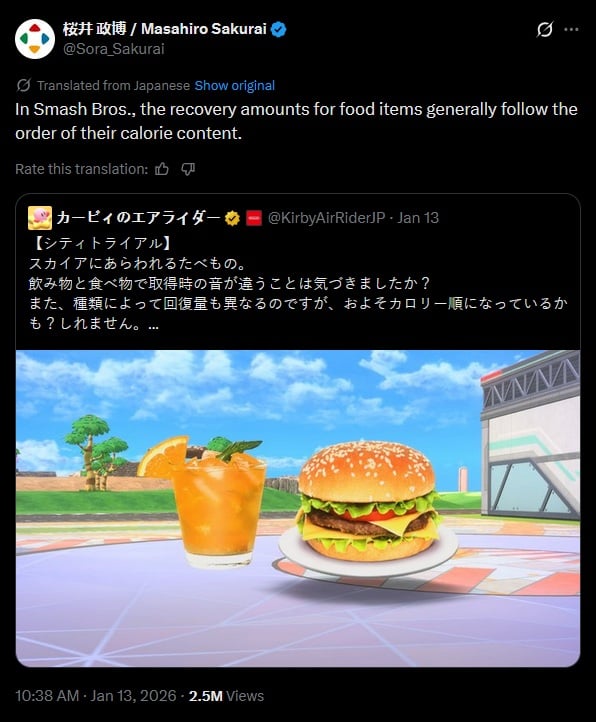Click the blue verified badge next to Sakurai
Image resolution: width=596 pixels, height=722 pixels.
point(278,29)
